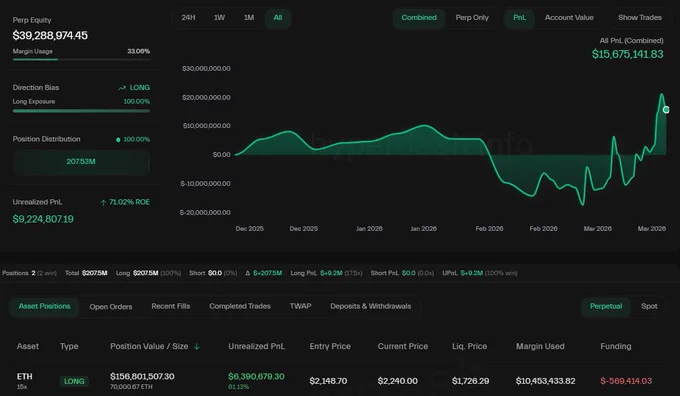Viewport: 680px width, 396px height.
Task: Click the Long PnL $+9.2M stat
Action: pyautogui.click(x=326, y=273)
